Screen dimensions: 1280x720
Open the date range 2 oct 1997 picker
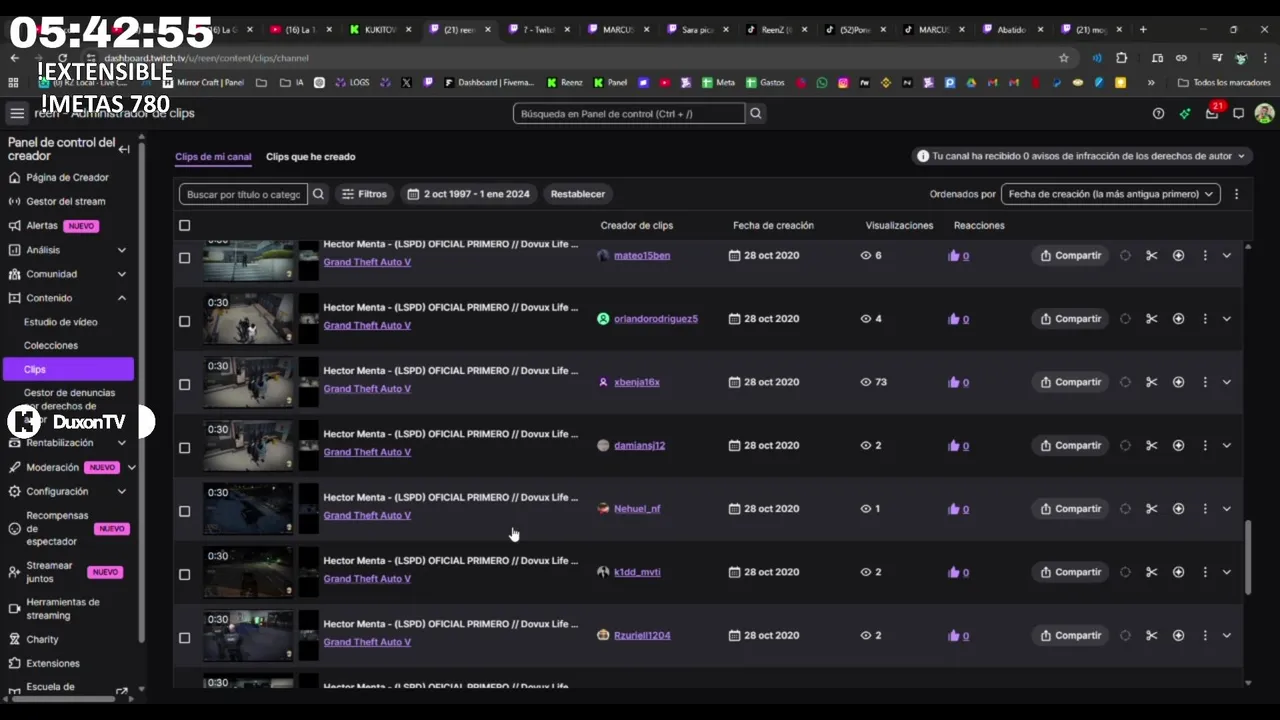coord(469,194)
